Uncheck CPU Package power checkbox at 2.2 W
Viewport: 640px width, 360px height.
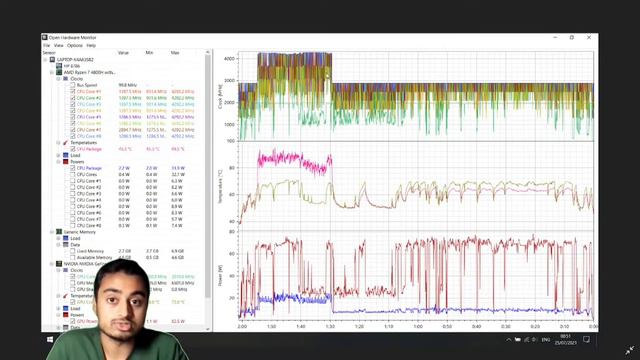[73, 168]
